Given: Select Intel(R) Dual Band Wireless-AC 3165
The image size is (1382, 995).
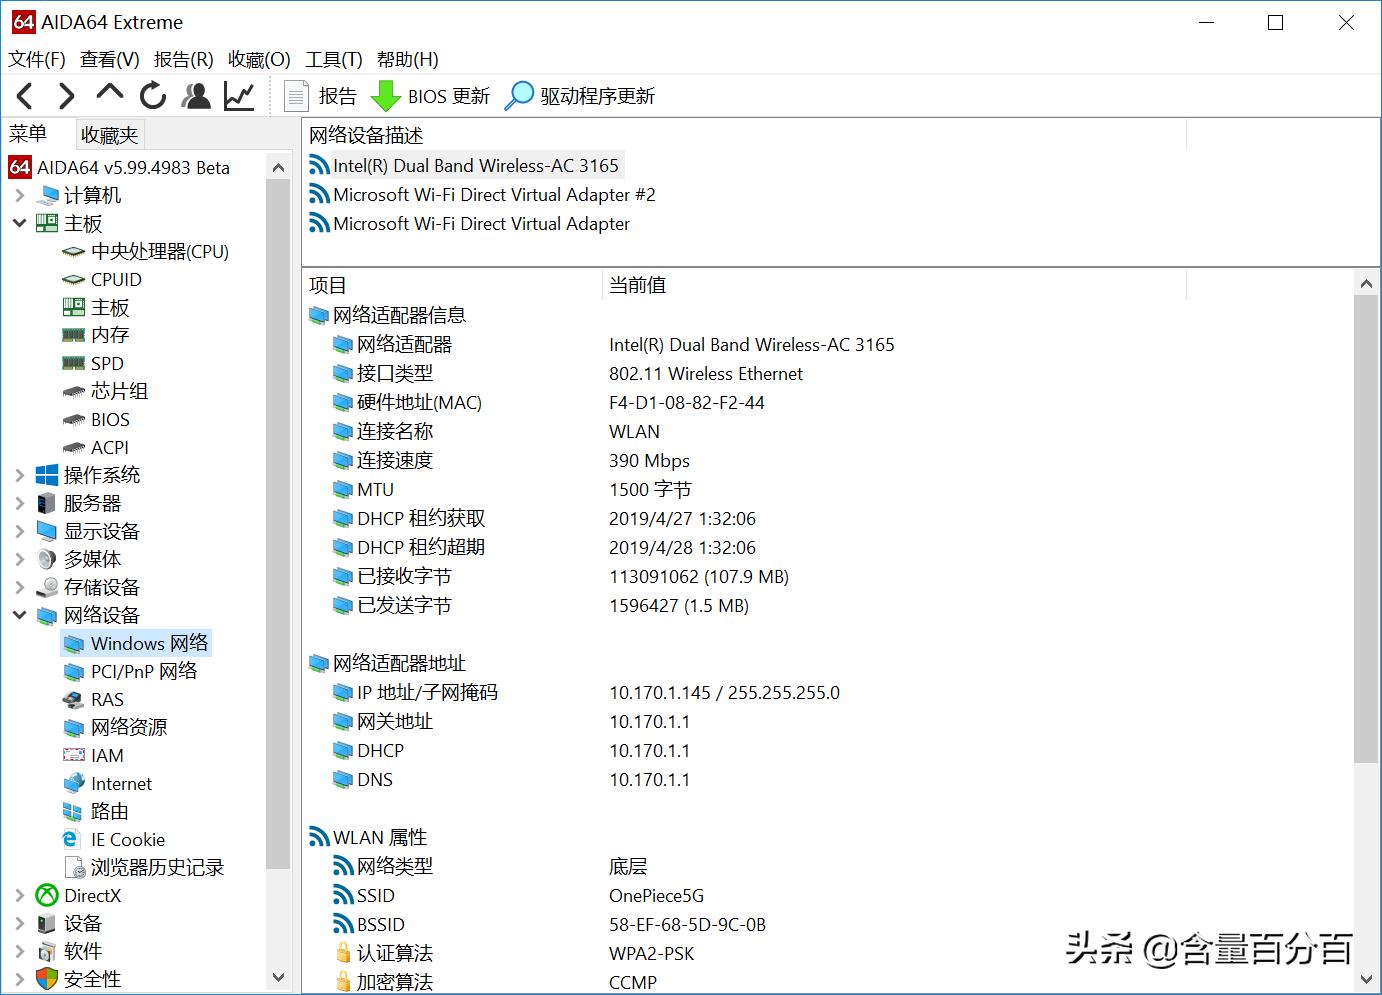Looking at the screenshot, I should pyautogui.click(x=474, y=165).
